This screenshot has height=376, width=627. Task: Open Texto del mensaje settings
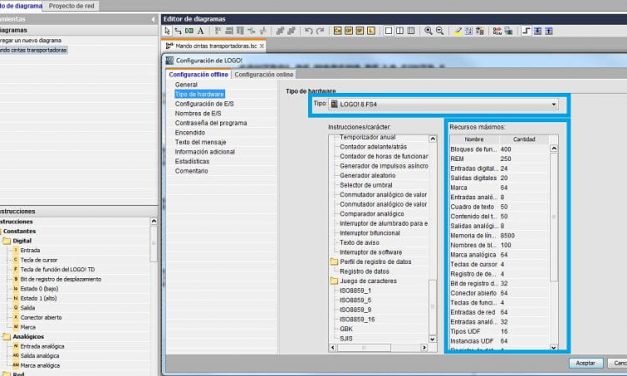coord(200,142)
